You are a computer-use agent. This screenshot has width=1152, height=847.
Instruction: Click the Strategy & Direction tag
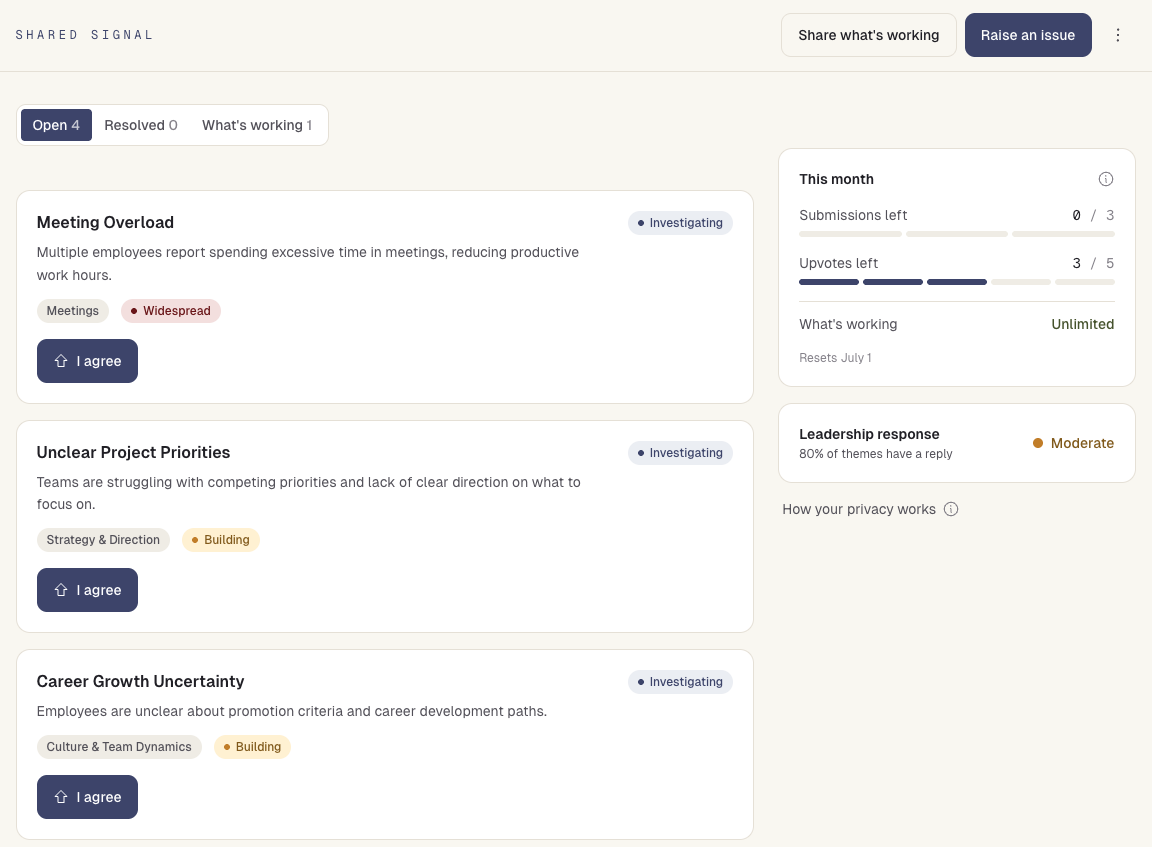click(x=103, y=540)
